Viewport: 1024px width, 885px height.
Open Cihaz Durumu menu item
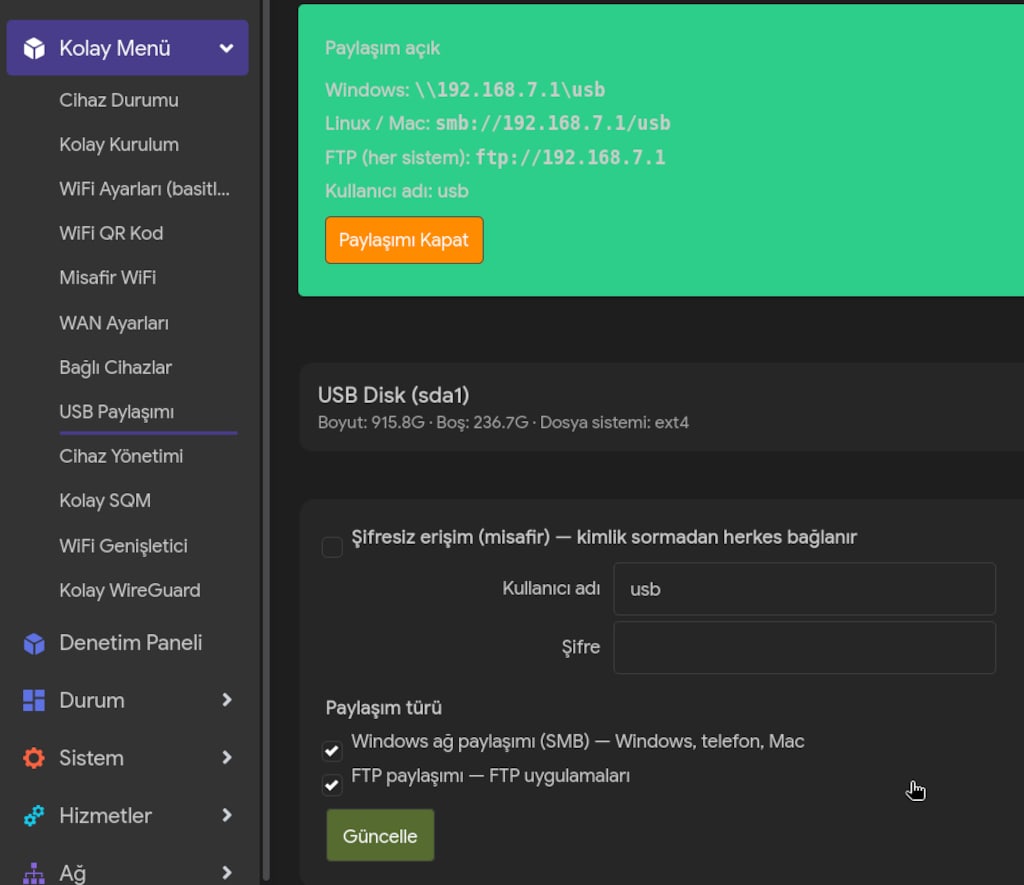(x=119, y=100)
